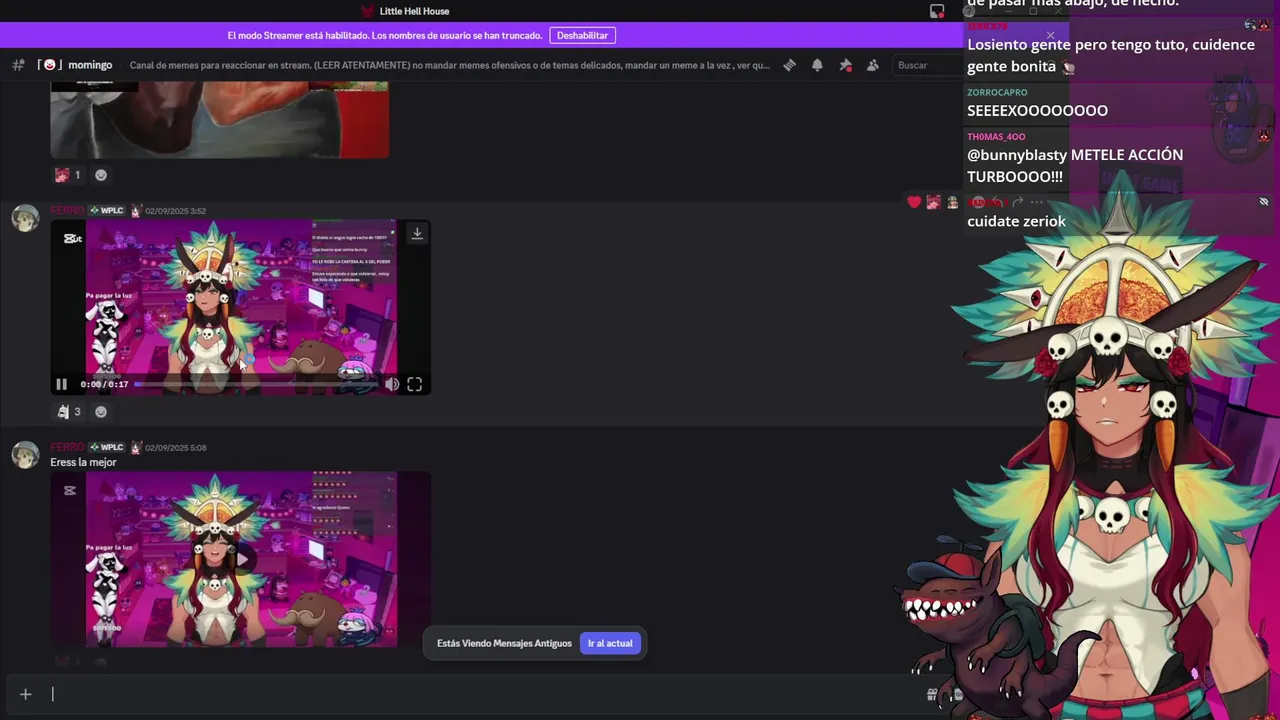Click the 02/09/2025 5:08 timestamp
Viewport: 1280px width, 720px height.
[x=175, y=447]
